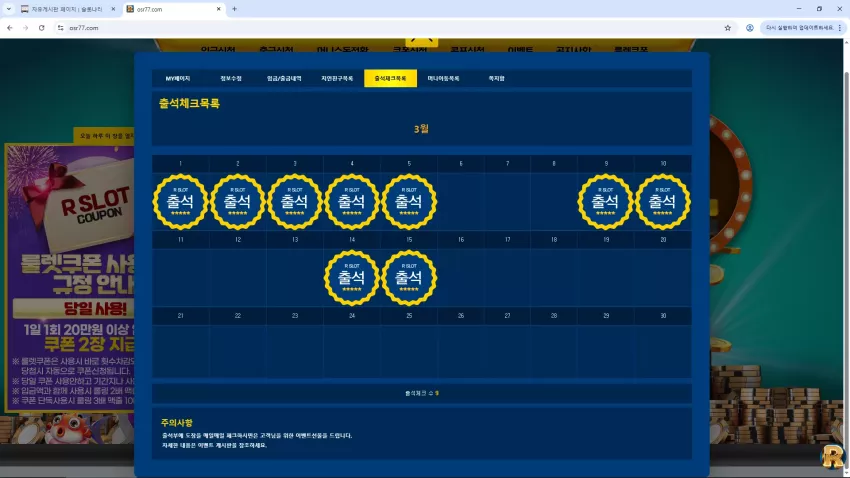This screenshot has height=478, width=850.
Task: View site information icon in address bar
Action: tap(60, 28)
